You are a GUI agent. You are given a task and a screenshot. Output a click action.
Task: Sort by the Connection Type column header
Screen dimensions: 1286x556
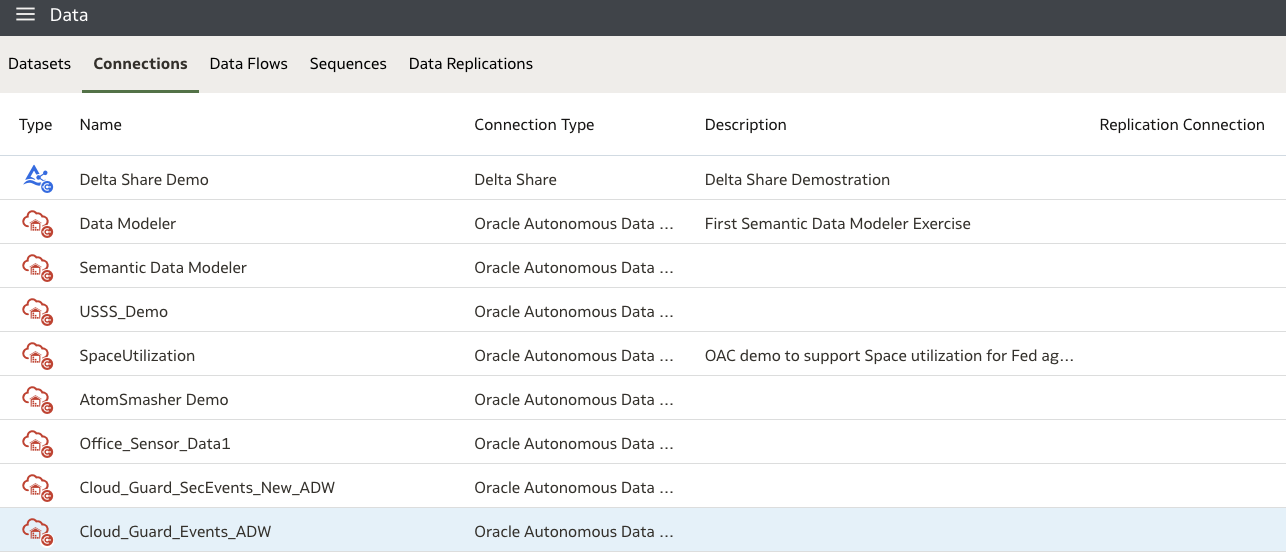pos(534,125)
